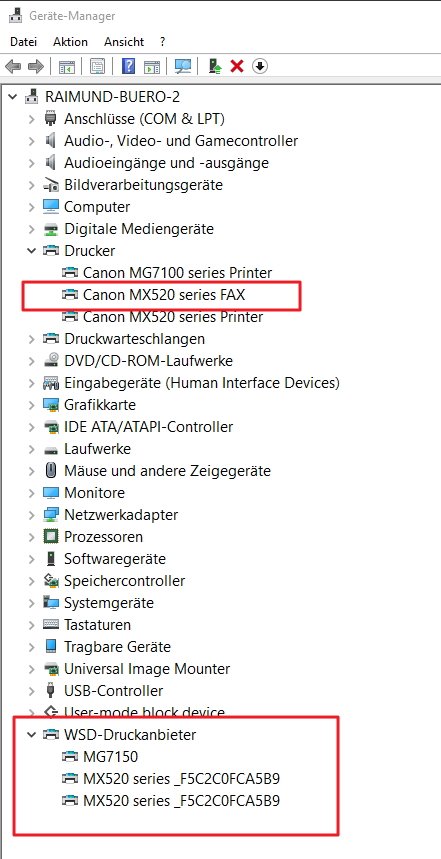The width and height of the screenshot is (441, 859).
Task: Click the red X Uninstall device icon
Action: click(237, 66)
